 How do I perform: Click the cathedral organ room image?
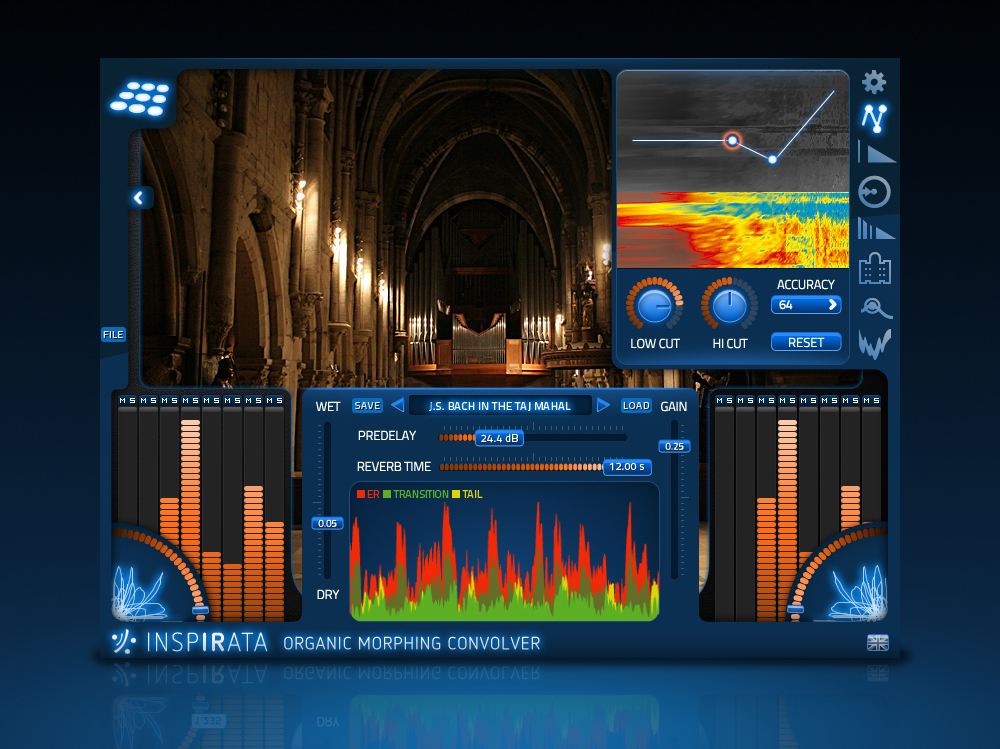pyautogui.click(x=376, y=226)
